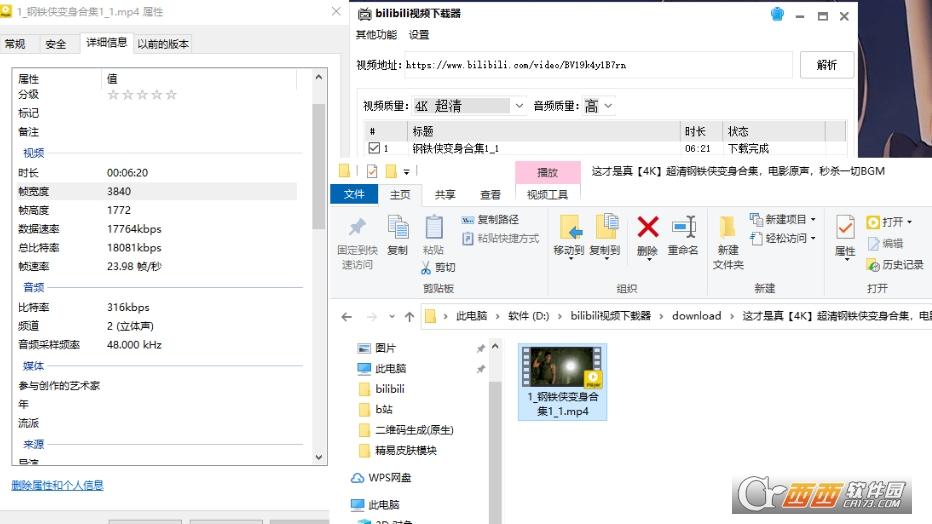Open the 视频工具 ribbon tab
This screenshot has height=524, width=932.
pyautogui.click(x=547, y=194)
